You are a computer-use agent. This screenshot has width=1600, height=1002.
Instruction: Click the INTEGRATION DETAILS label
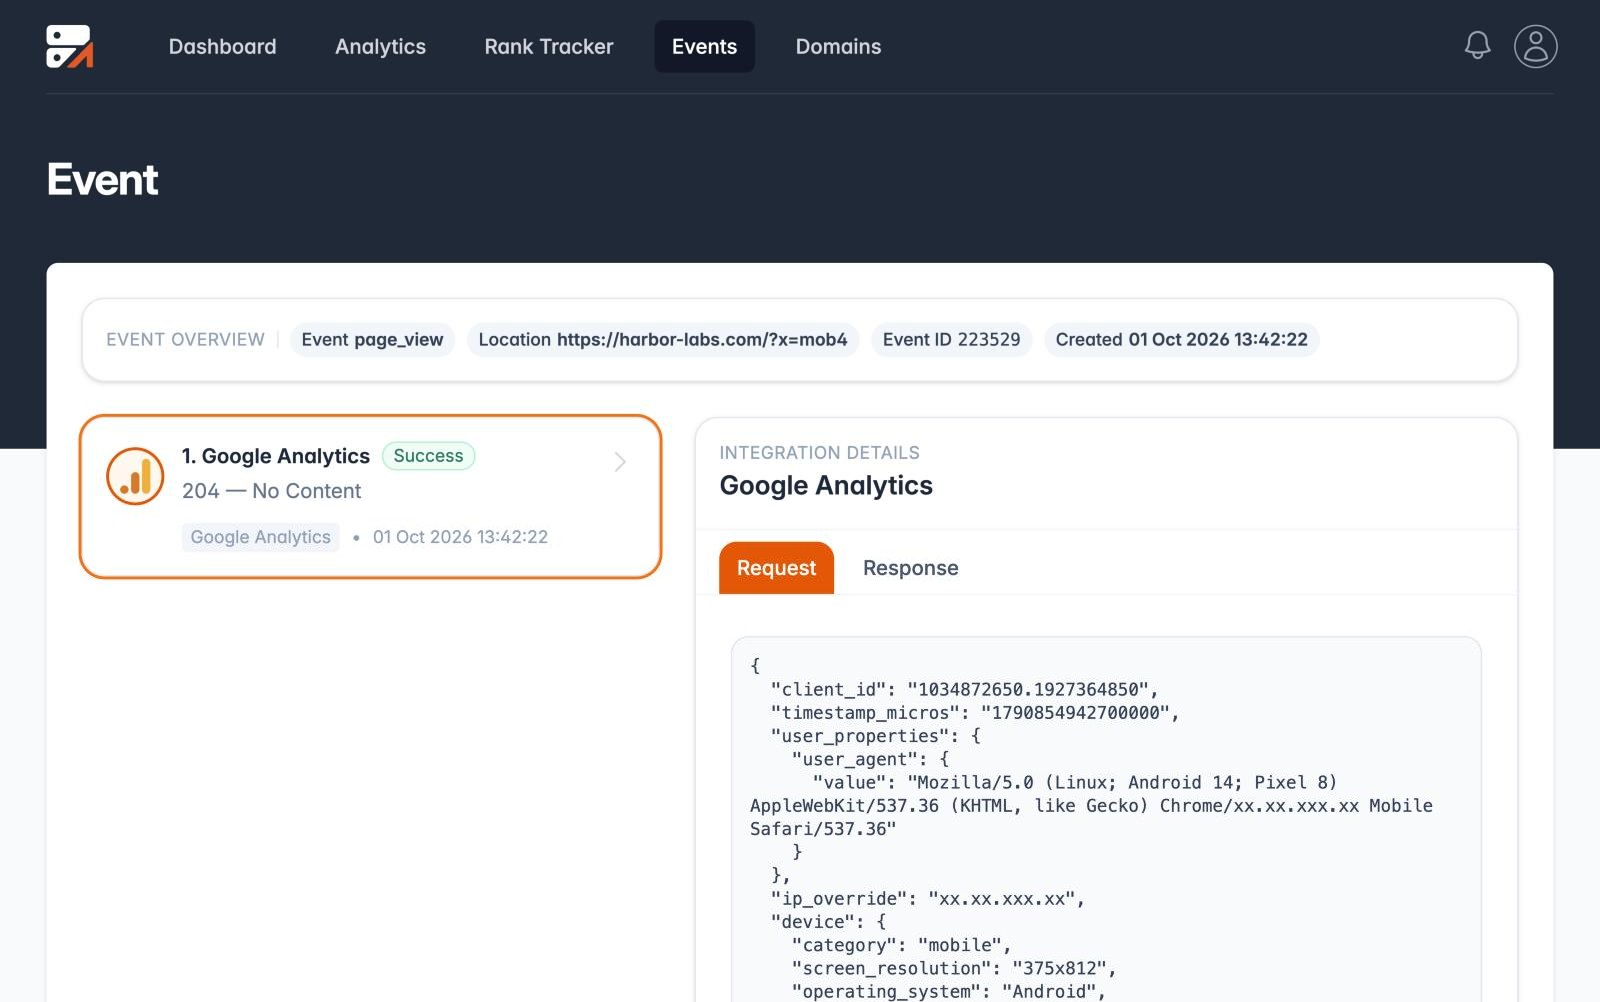click(x=819, y=453)
